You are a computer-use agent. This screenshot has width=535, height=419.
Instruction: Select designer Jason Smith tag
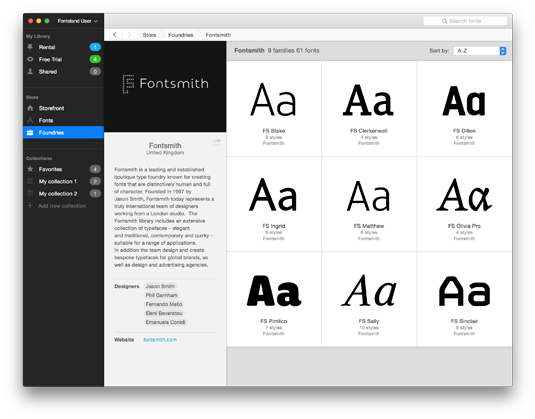(x=160, y=286)
